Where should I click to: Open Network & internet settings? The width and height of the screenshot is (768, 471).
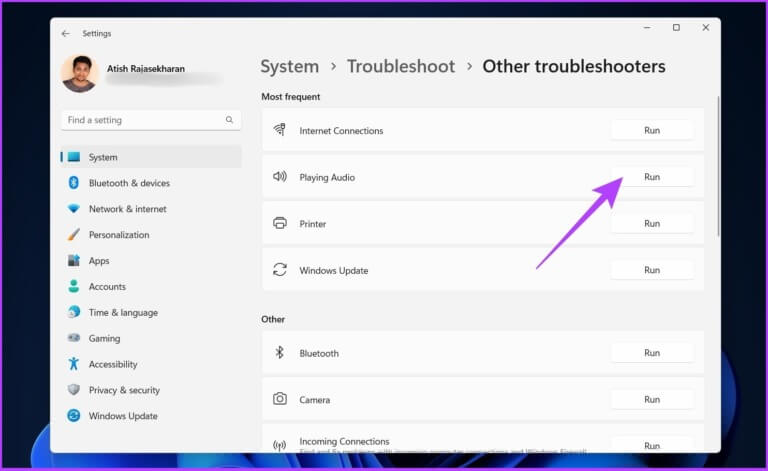tap(127, 209)
